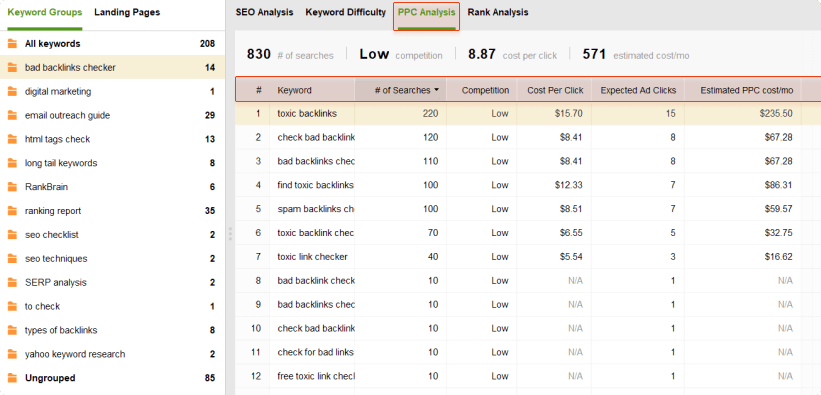Select the html tags check group
Viewport: 821px width, 395px height.
[x=112, y=139]
